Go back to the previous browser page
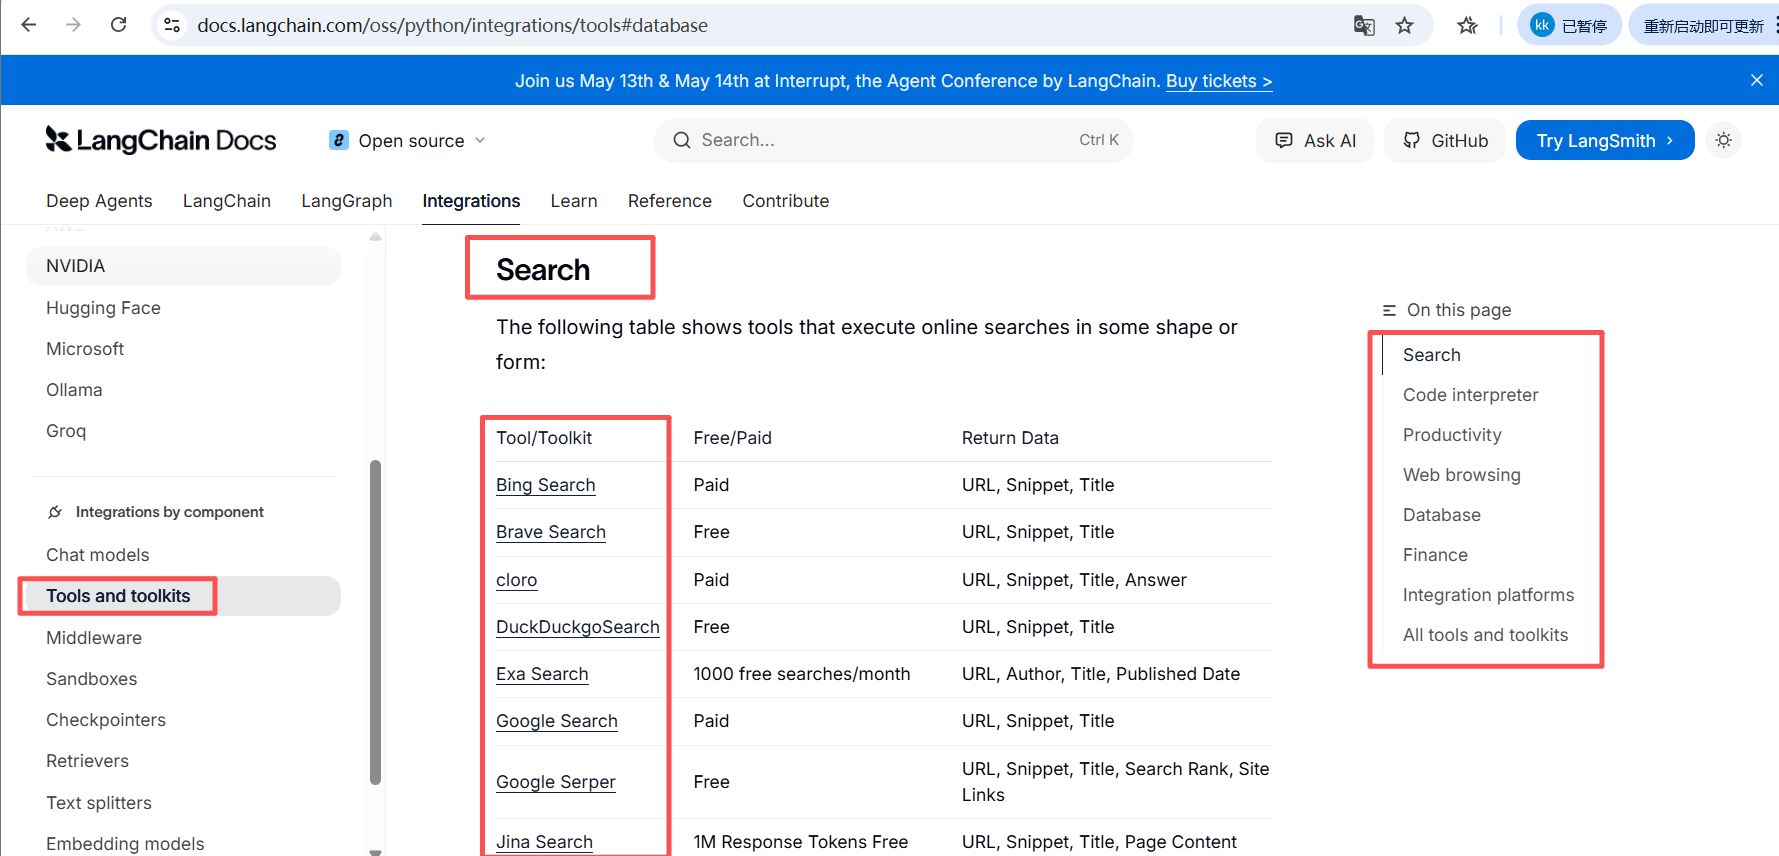1779x856 pixels. click(29, 25)
